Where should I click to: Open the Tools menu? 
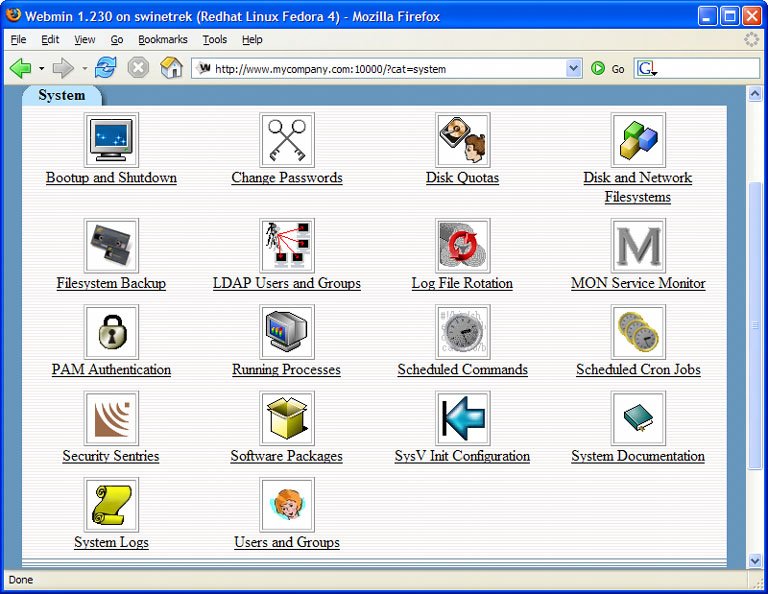click(215, 40)
